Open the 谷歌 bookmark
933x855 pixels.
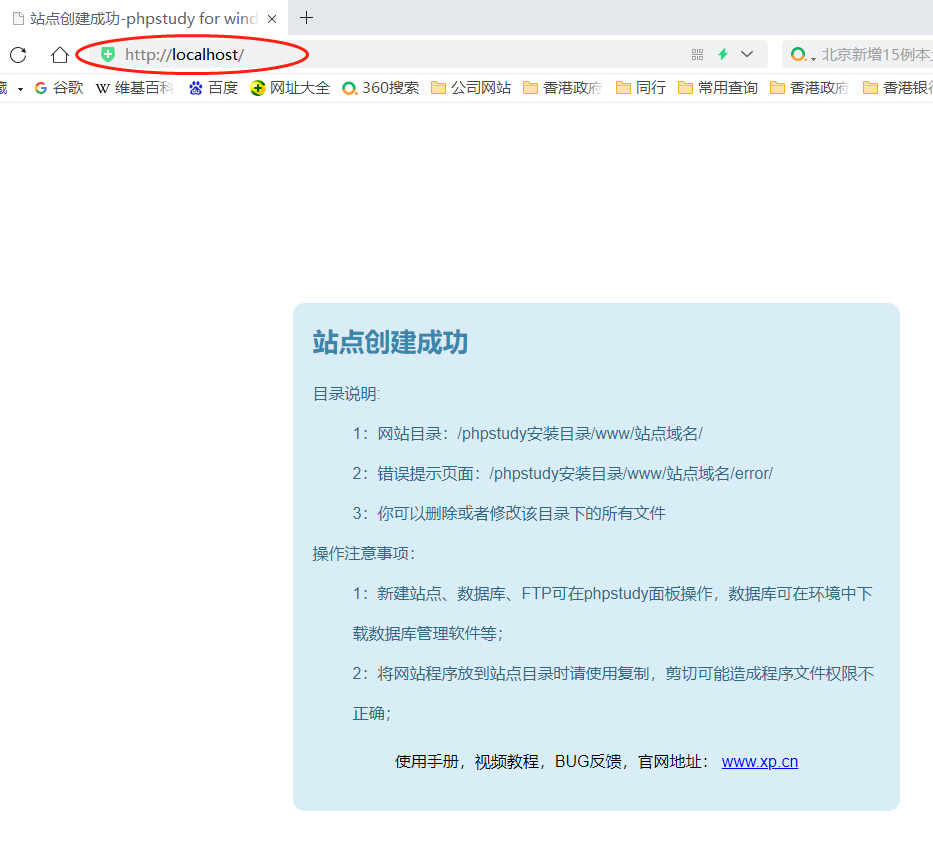click(x=59, y=88)
